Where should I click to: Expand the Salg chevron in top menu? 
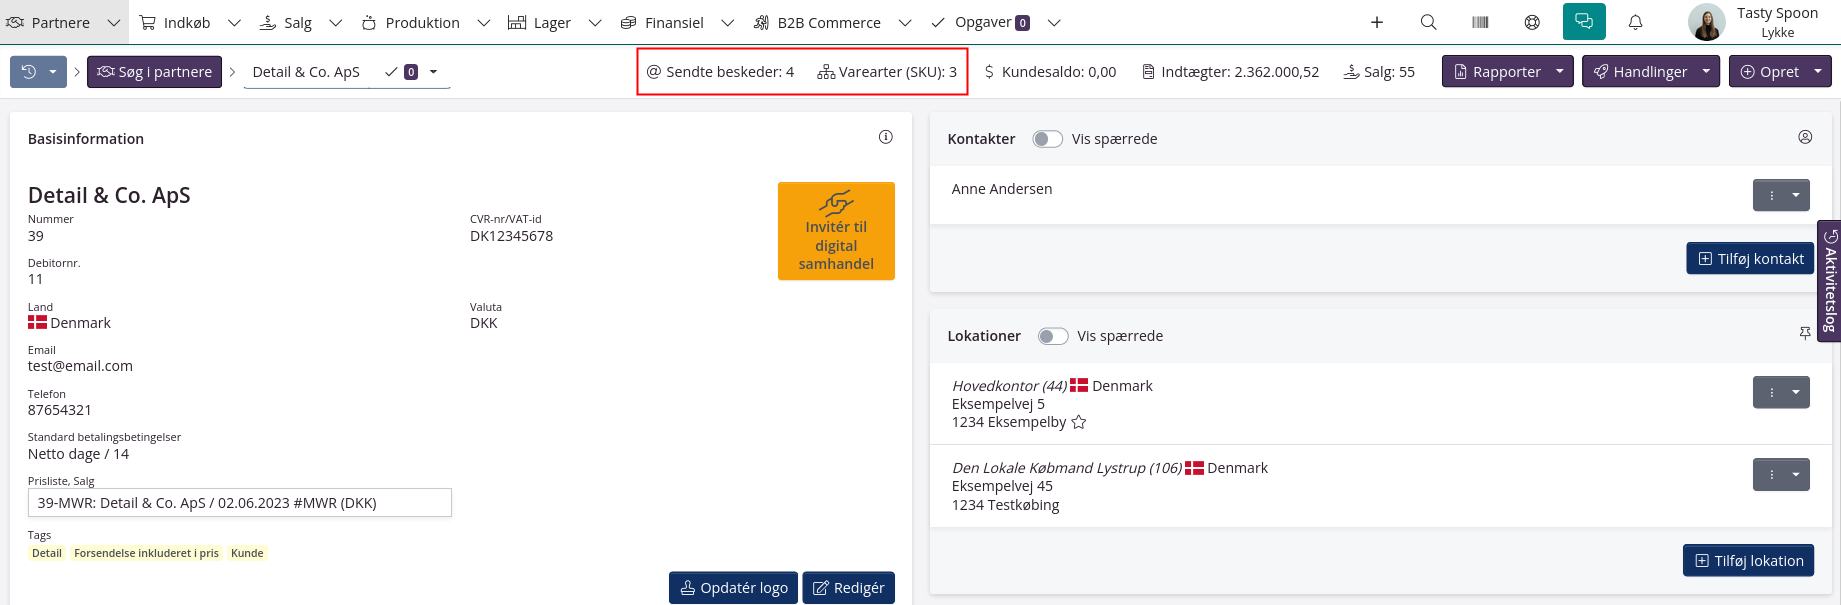(x=336, y=22)
